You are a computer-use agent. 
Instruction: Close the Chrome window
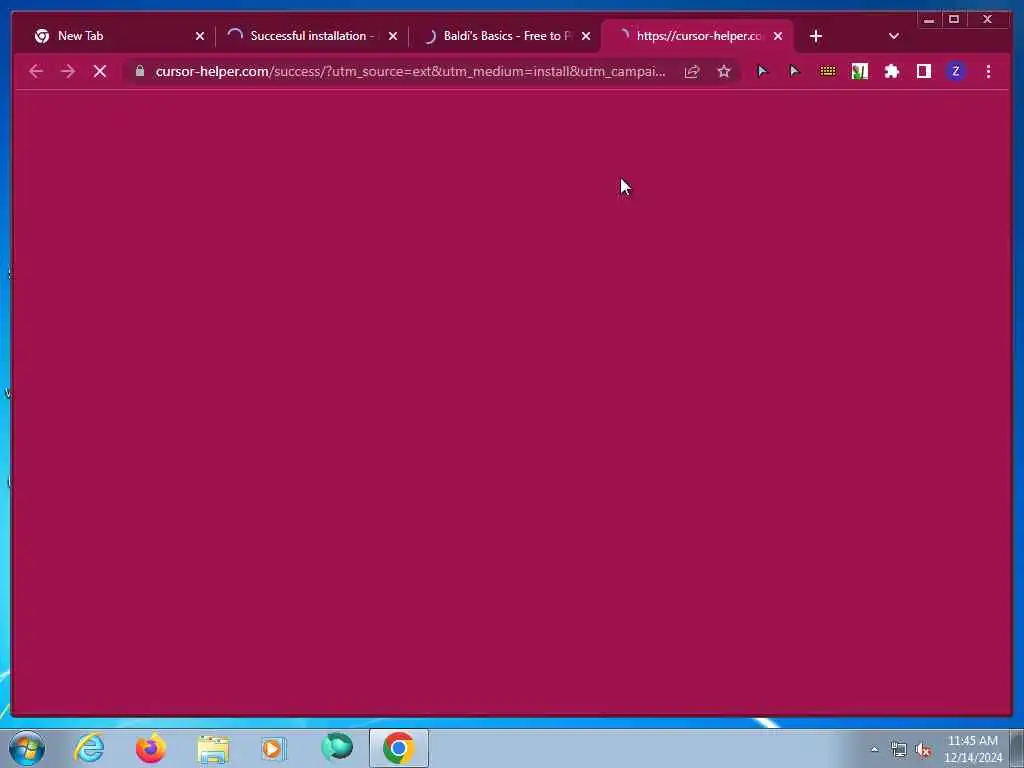987,20
